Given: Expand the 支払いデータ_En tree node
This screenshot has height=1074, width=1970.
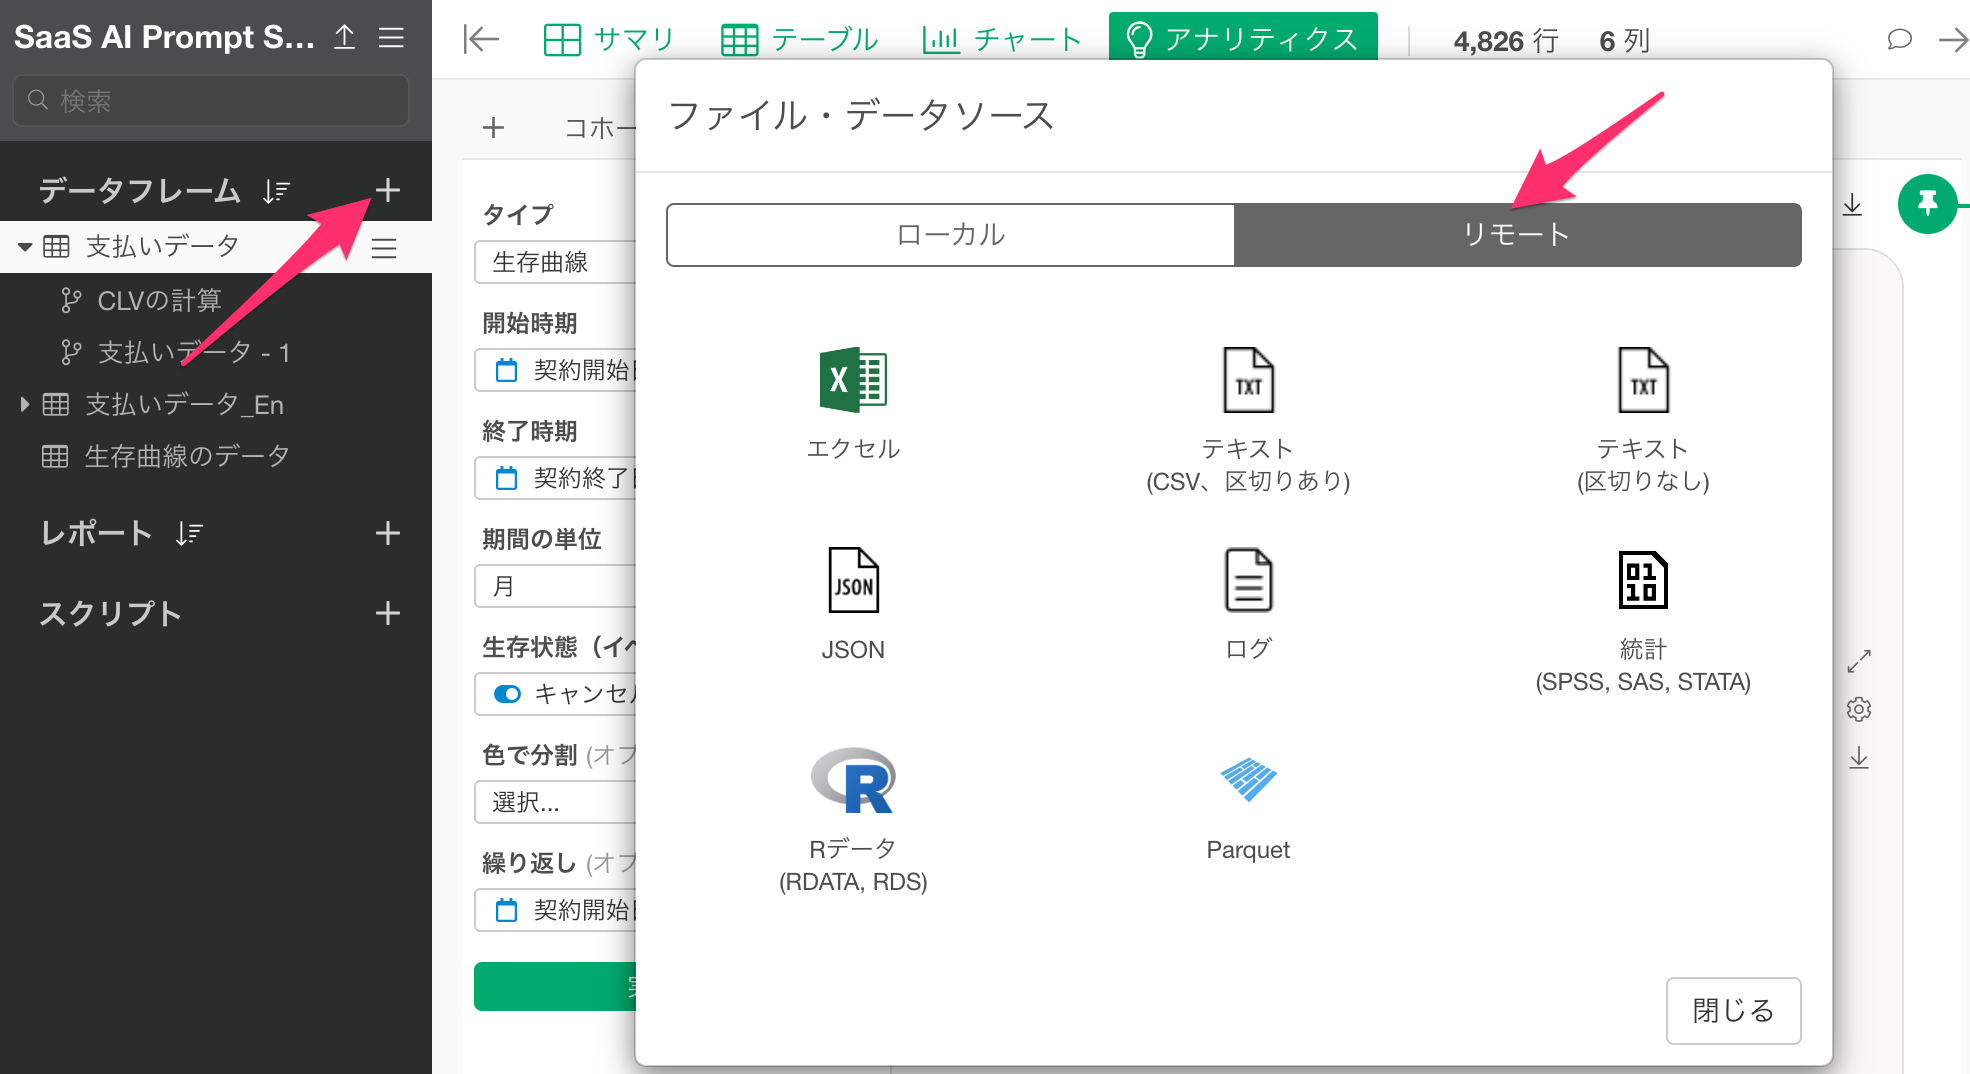Looking at the screenshot, I should click(25, 404).
